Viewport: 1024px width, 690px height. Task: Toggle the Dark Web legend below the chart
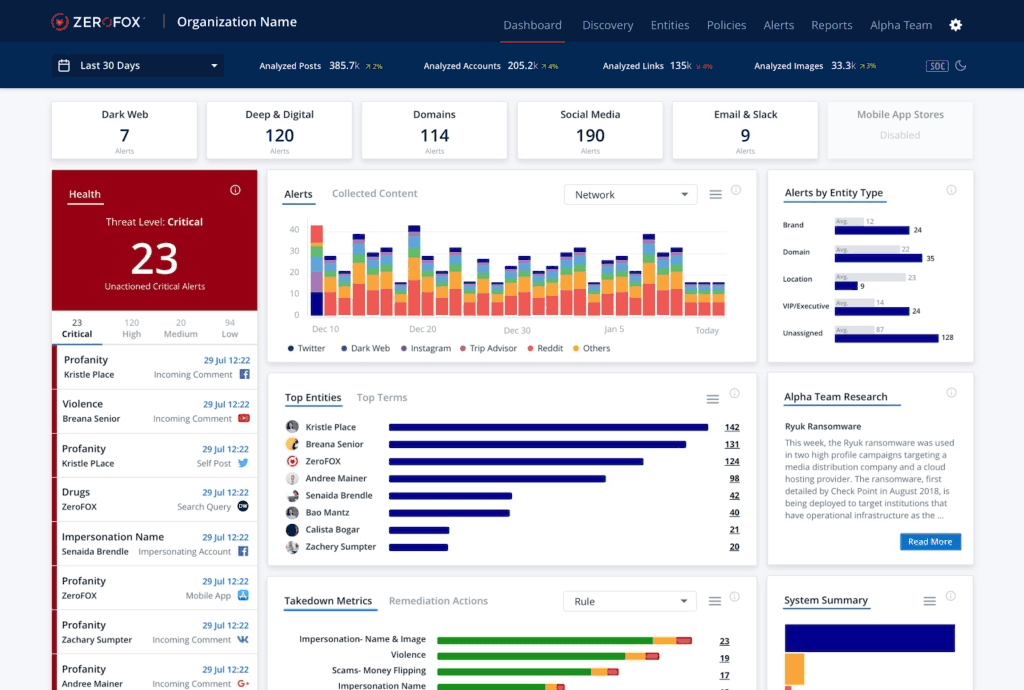(x=363, y=346)
